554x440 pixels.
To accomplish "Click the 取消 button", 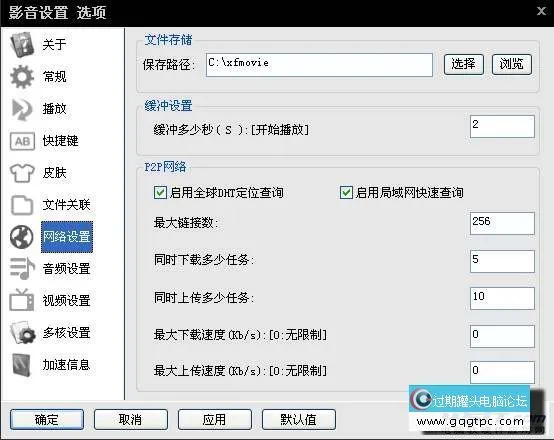I will [x=131, y=420].
